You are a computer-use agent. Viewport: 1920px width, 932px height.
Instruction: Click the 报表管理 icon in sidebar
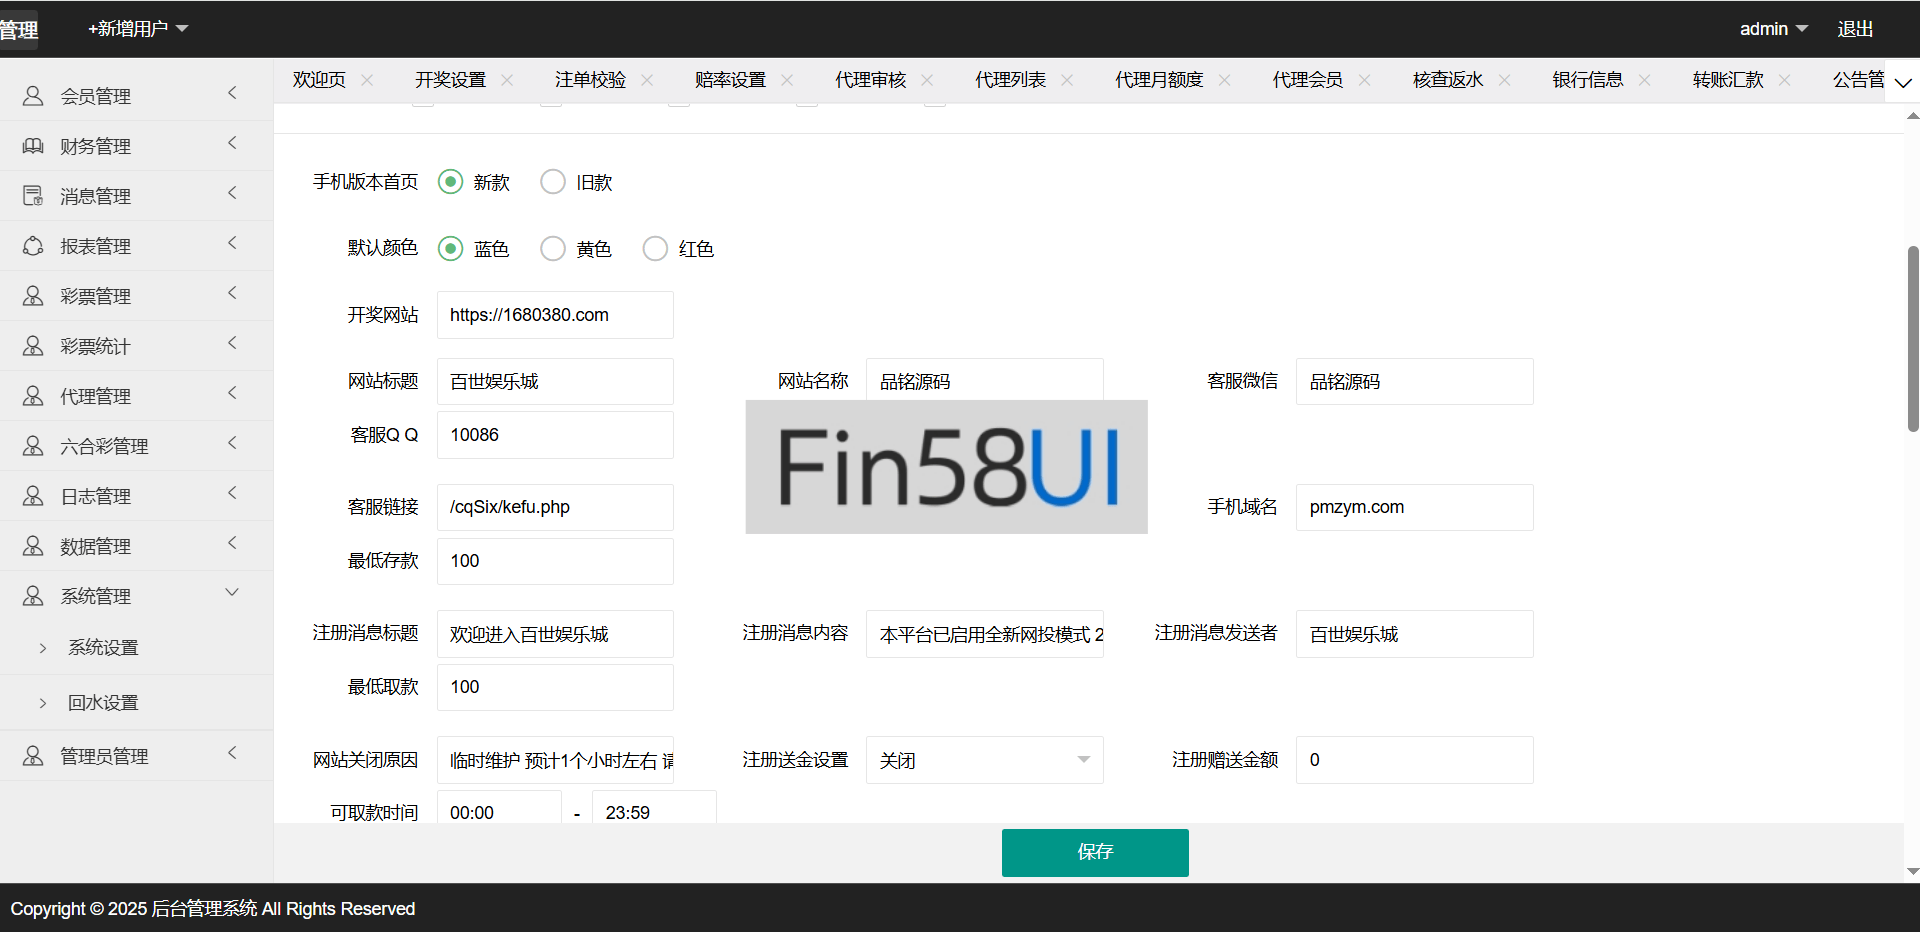pyautogui.click(x=33, y=246)
